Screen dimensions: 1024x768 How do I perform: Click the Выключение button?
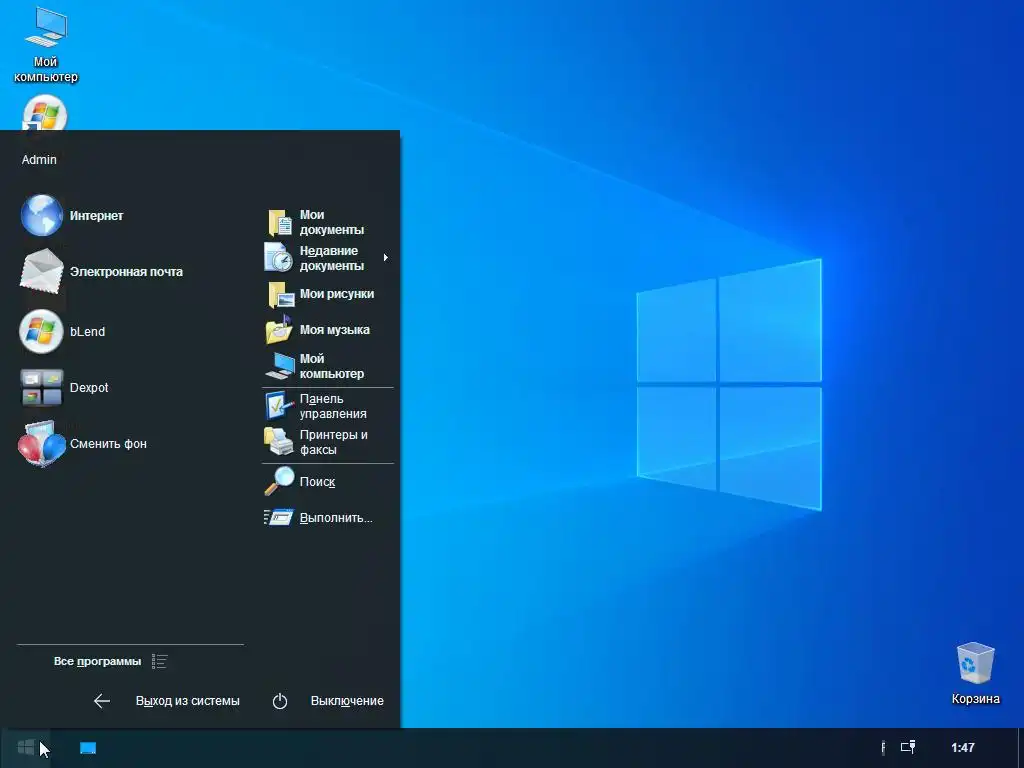coord(347,701)
